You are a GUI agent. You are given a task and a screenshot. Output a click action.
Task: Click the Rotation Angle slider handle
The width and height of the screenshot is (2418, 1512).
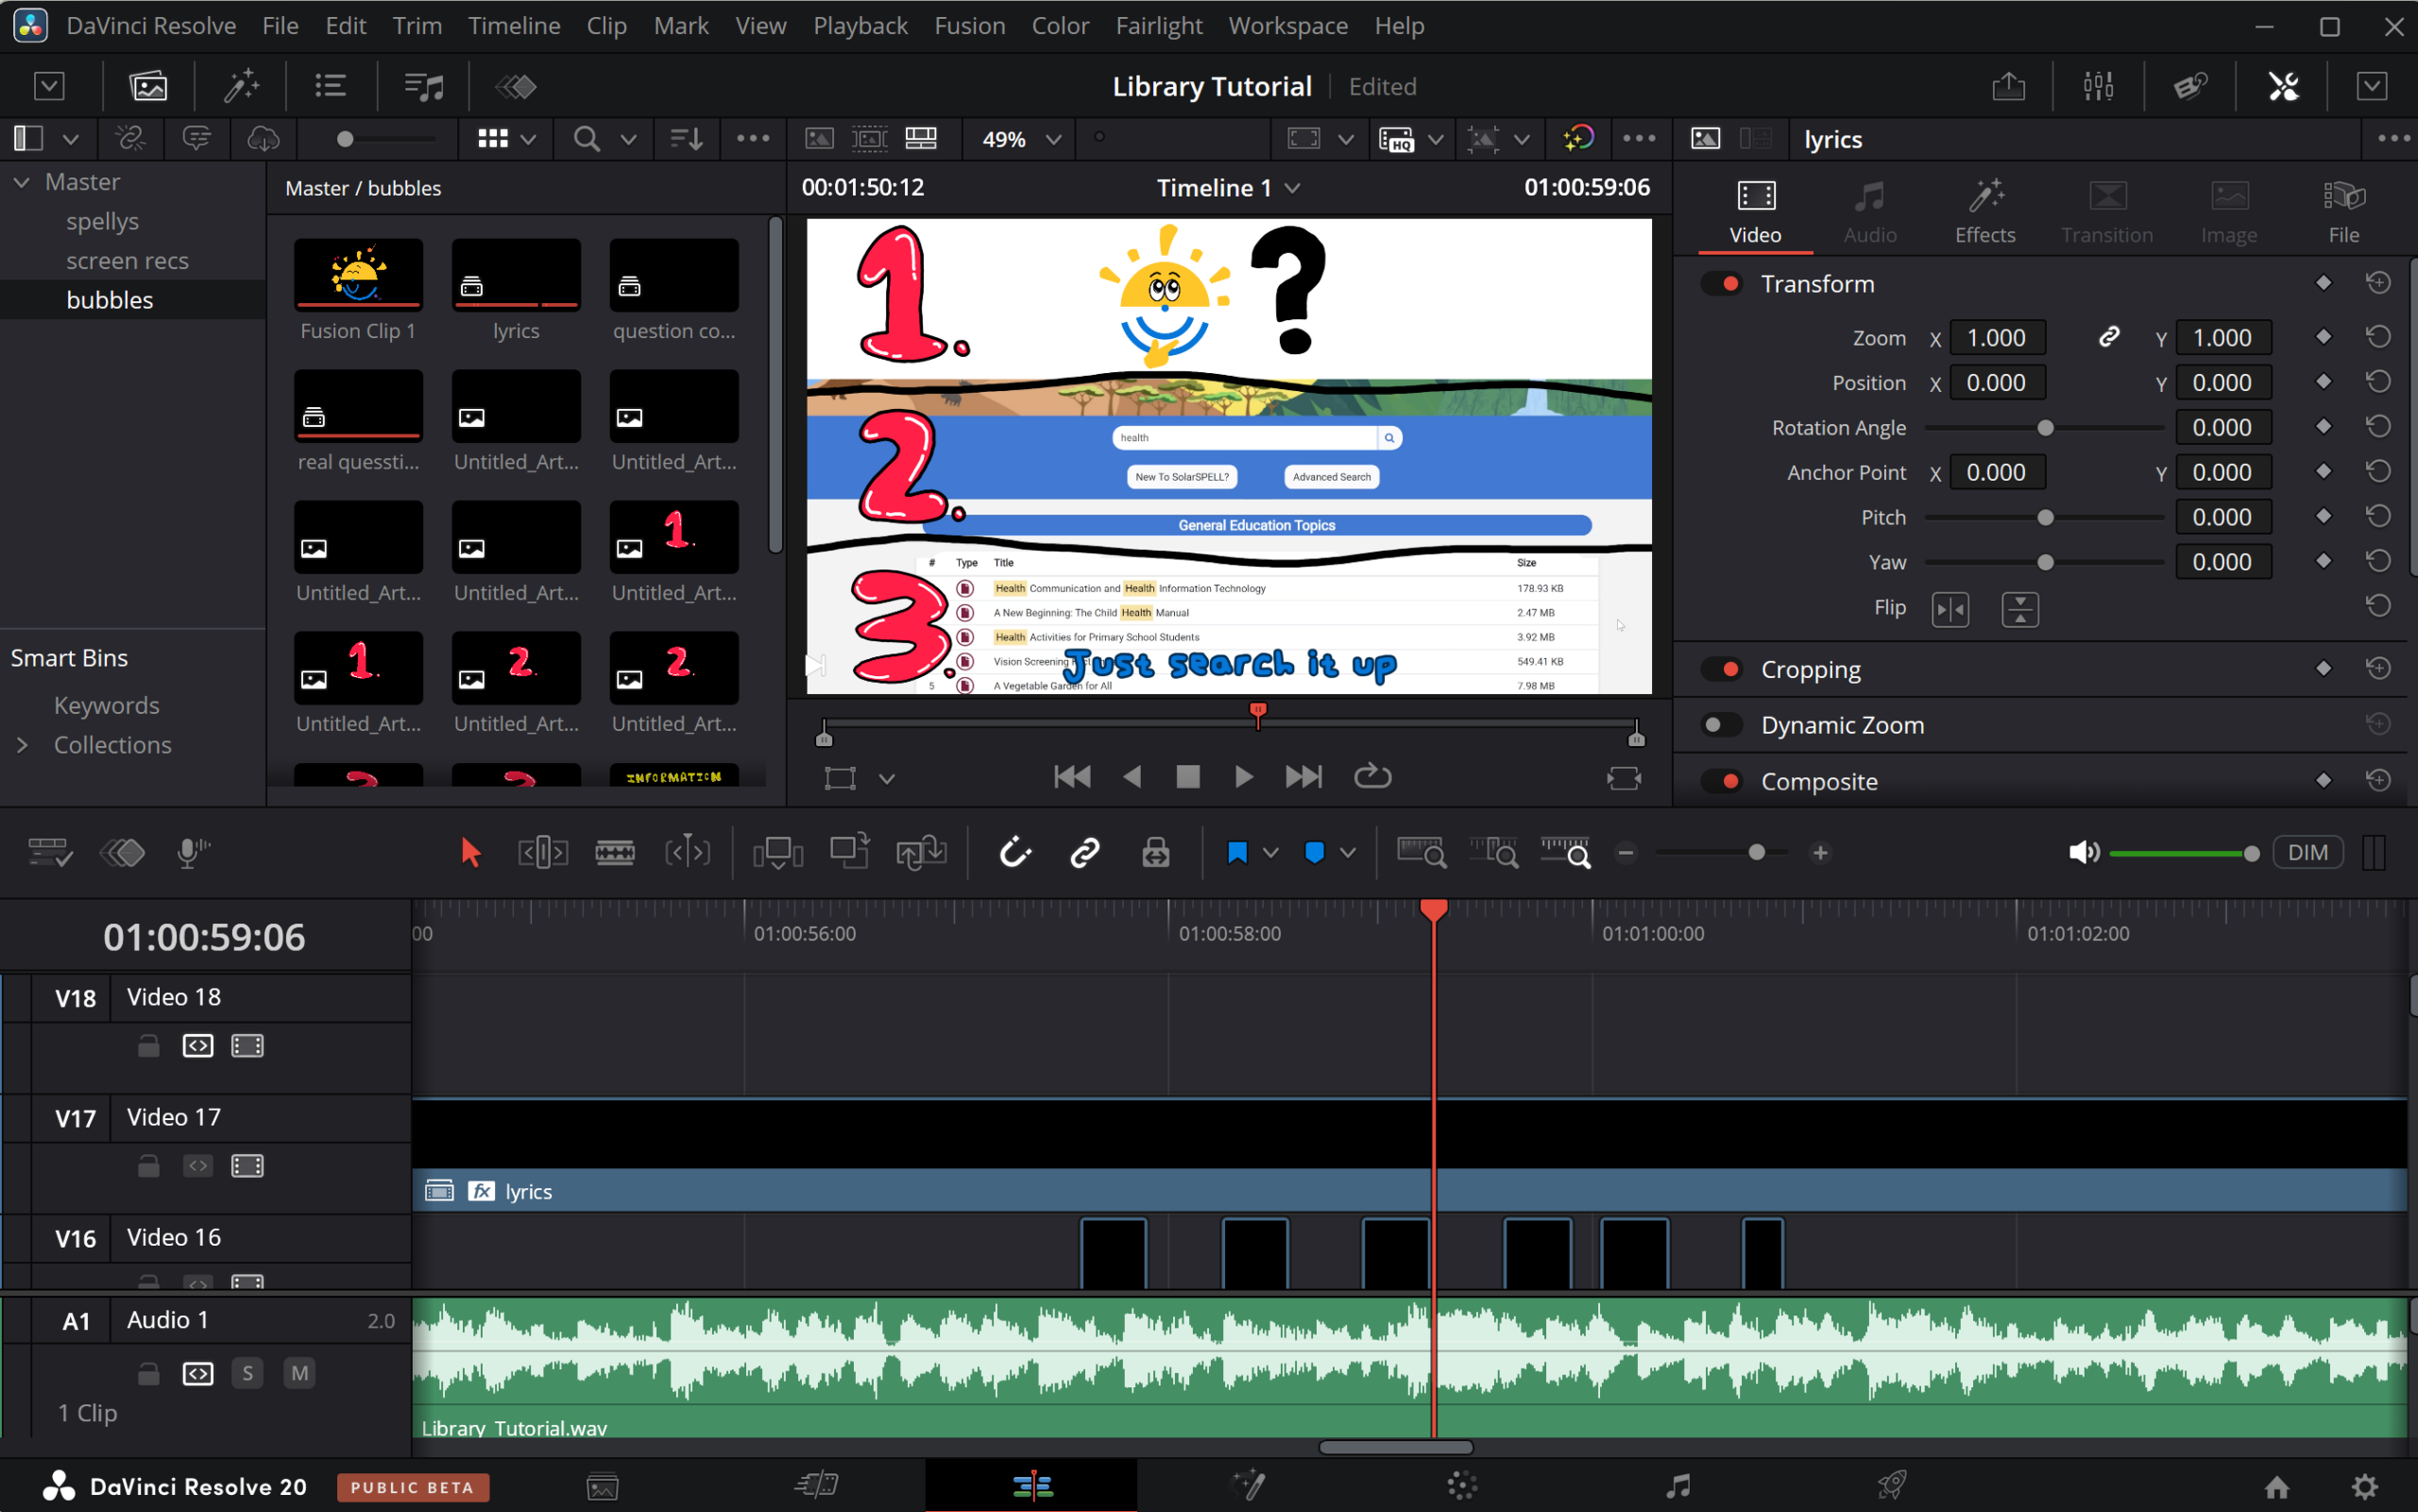pos(2045,428)
